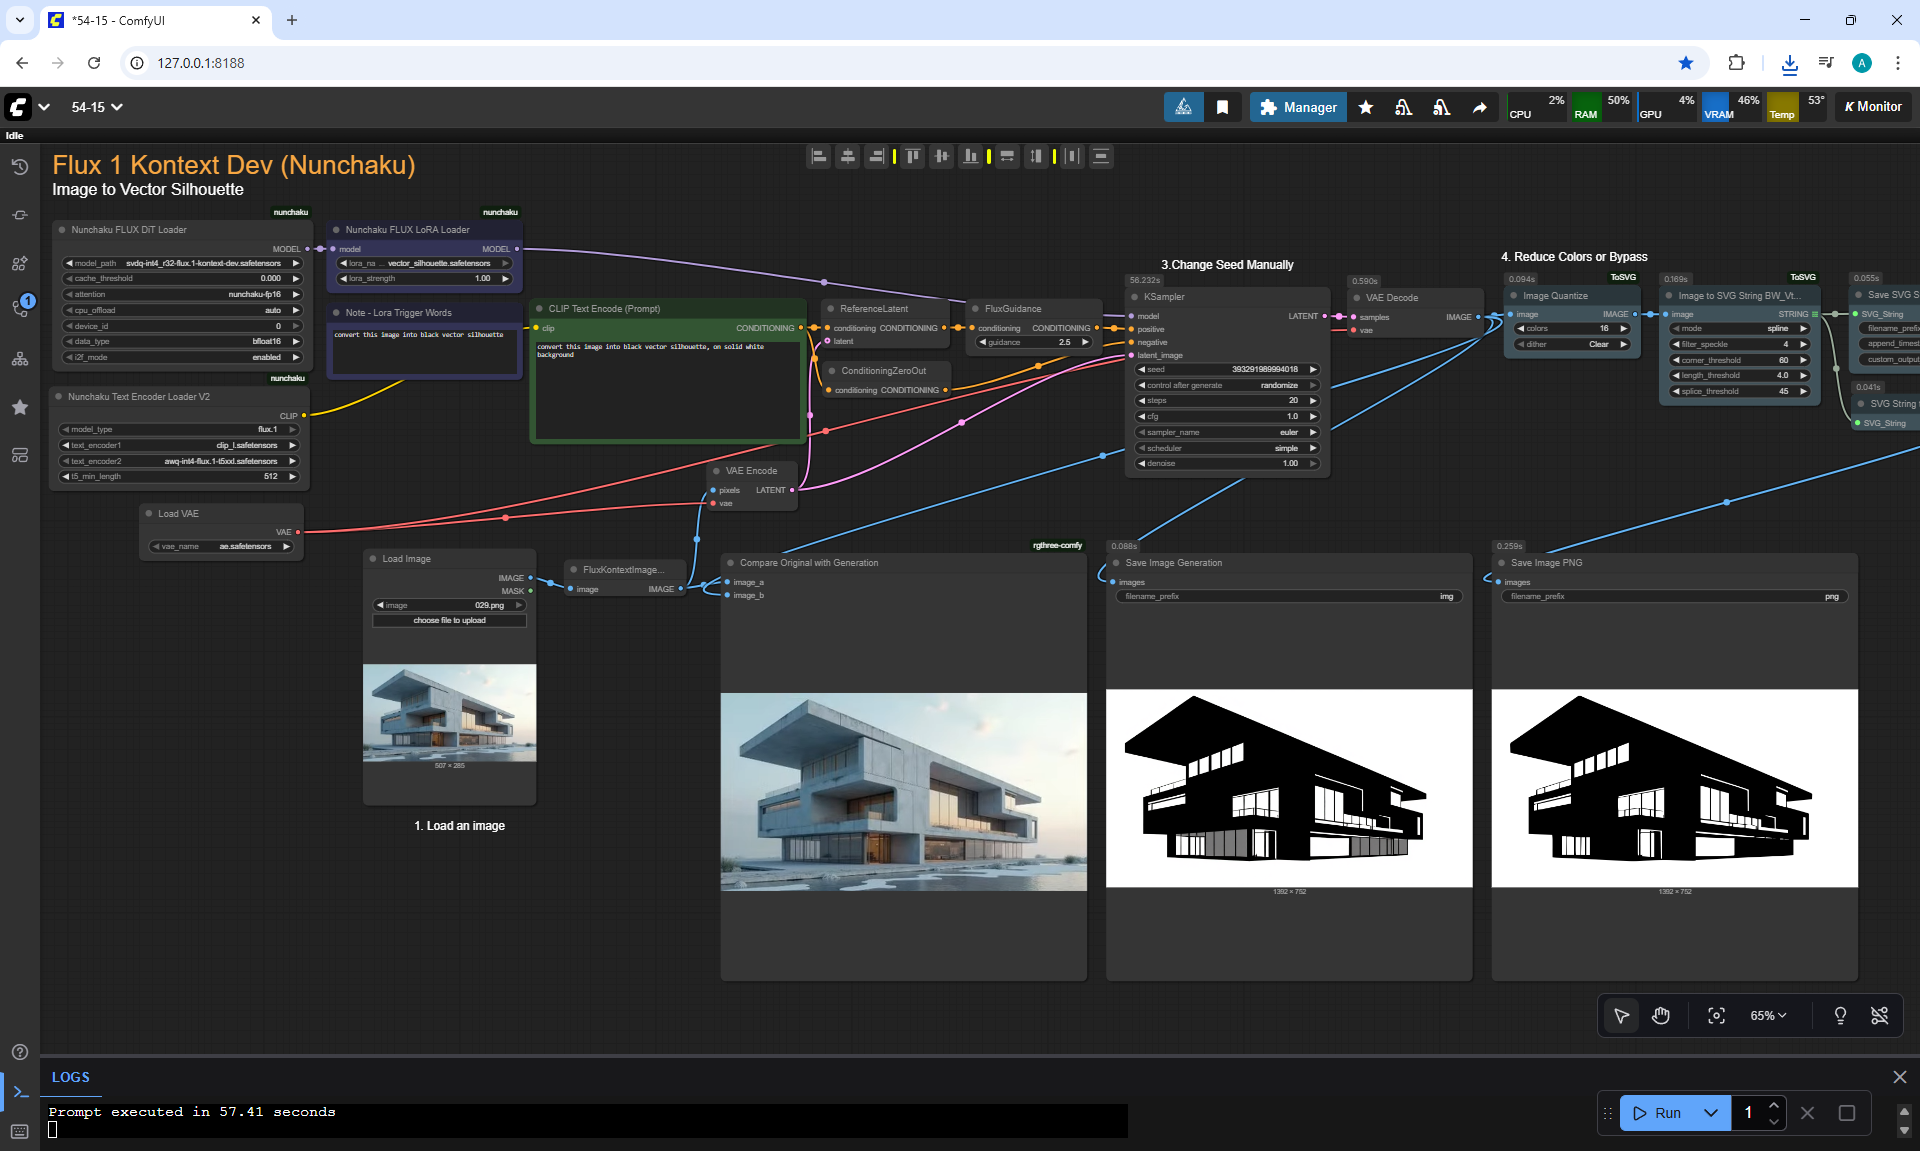Image resolution: width=1920 pixels, height=1151 pixels.
Task: Open the 54-15 workflow name dropdown
Action: pos(97,107)
